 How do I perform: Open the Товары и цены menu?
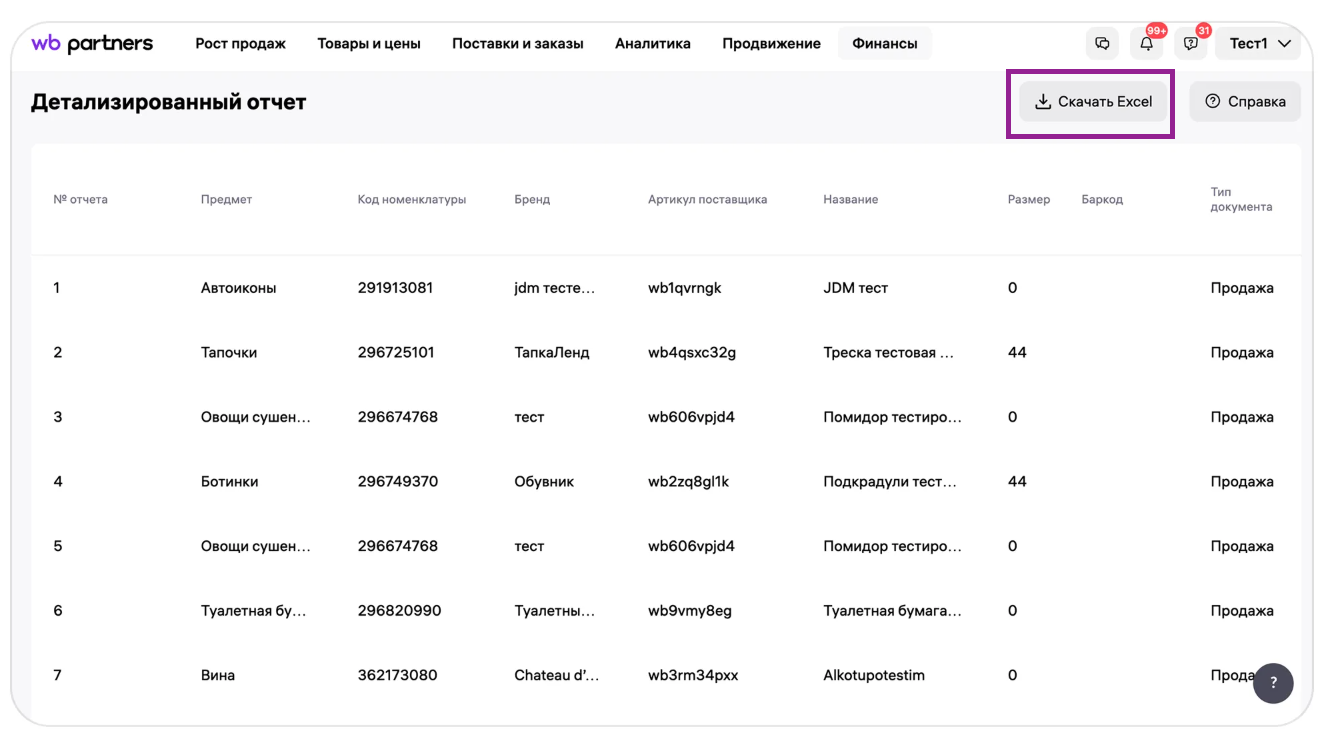tap(369, 44)
